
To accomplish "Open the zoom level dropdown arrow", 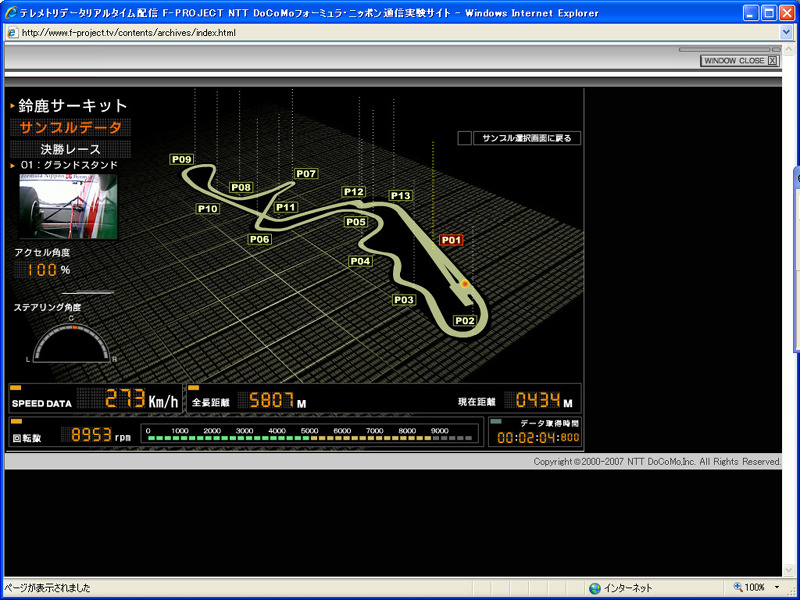I will [x=777, y=587].
